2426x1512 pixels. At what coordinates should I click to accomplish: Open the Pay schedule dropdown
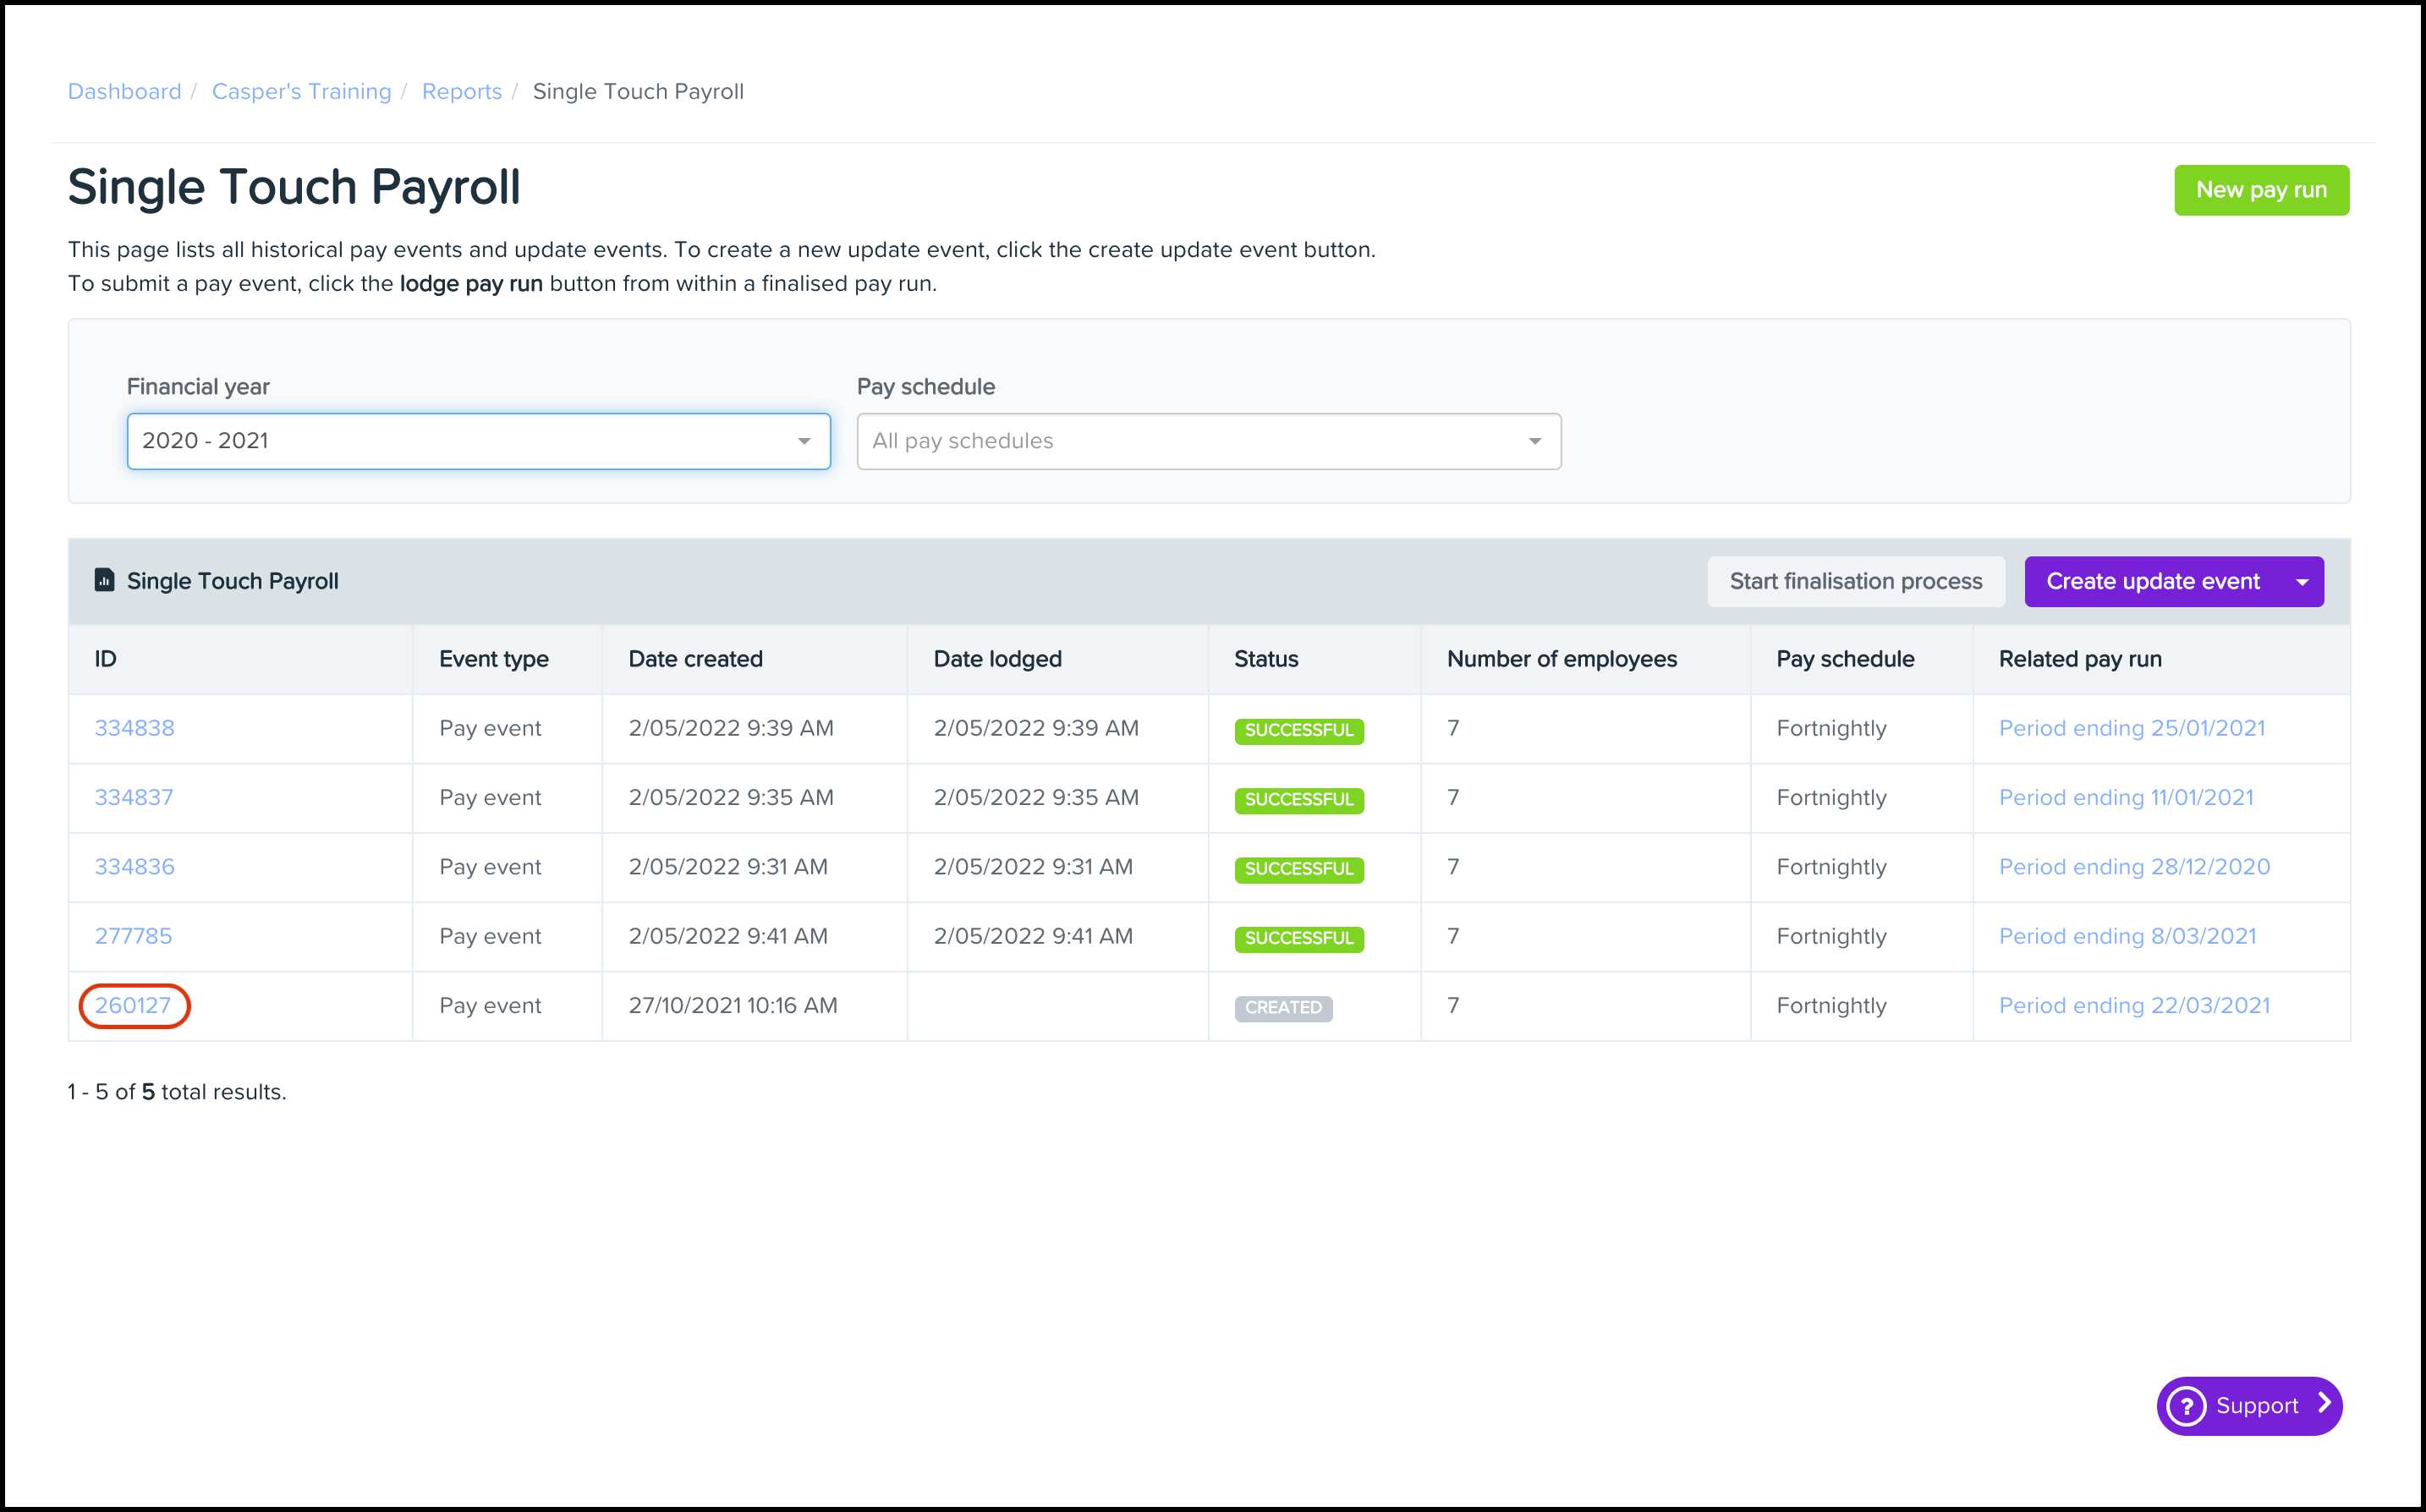pos(1208,441)
